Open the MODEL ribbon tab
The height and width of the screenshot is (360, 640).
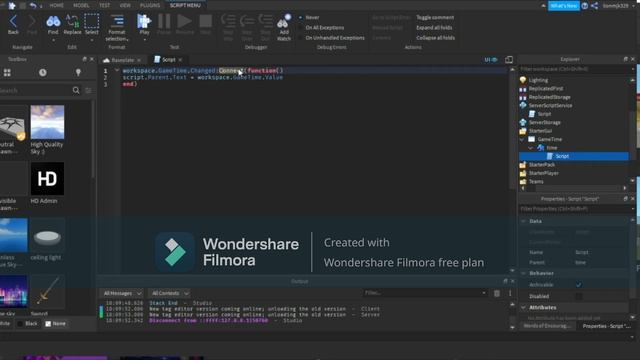point(81,5)
